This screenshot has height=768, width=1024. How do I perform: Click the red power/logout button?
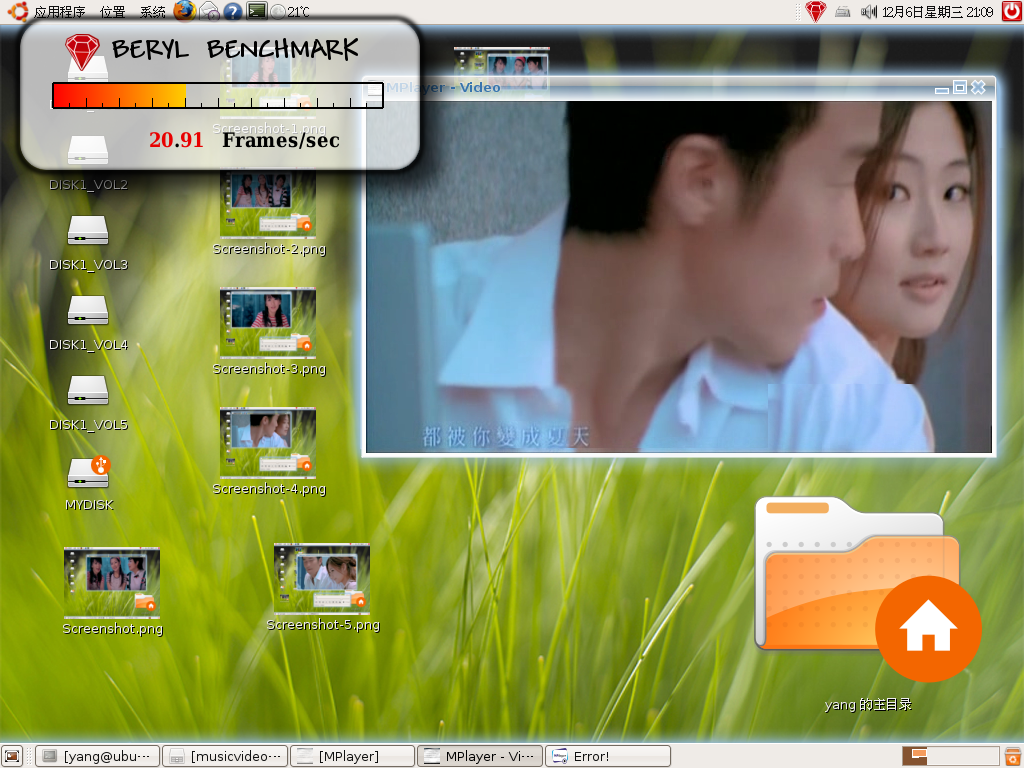click(x=1012, y=11)
